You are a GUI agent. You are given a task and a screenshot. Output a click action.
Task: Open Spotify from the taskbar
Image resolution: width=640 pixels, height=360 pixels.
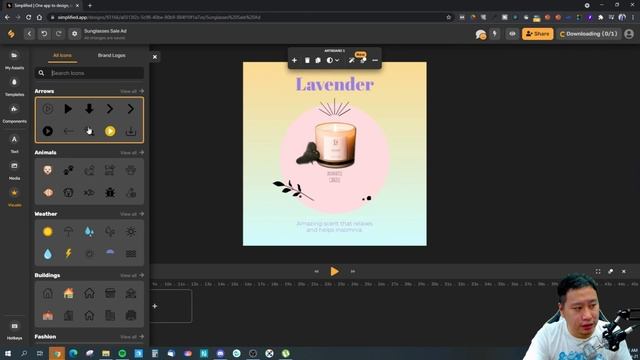122,353
